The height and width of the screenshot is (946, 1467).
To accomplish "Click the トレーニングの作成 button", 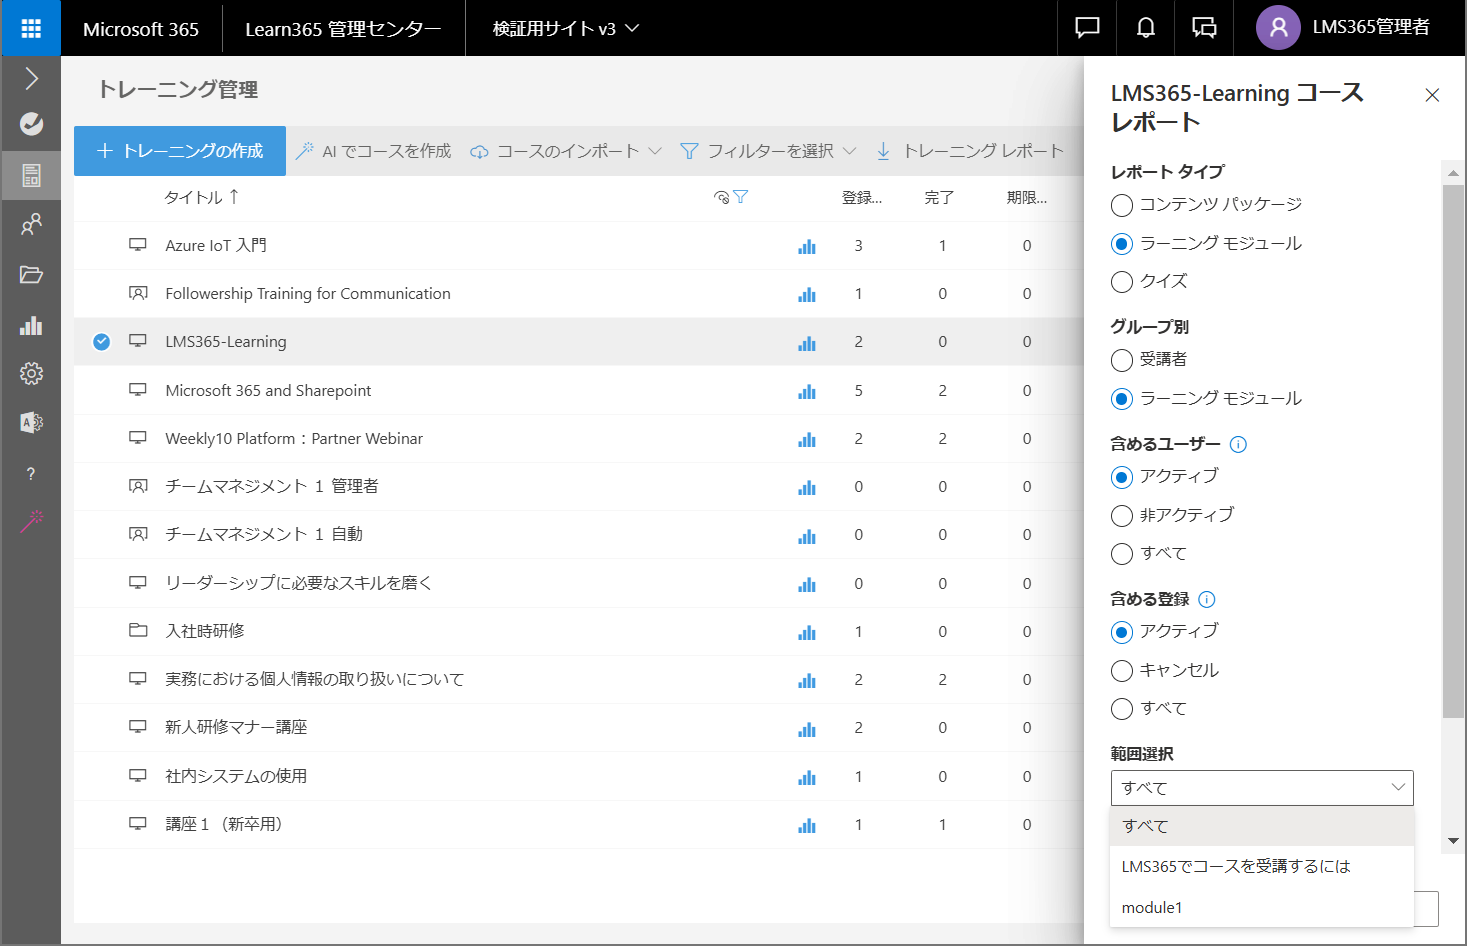I will pos(180,151).
